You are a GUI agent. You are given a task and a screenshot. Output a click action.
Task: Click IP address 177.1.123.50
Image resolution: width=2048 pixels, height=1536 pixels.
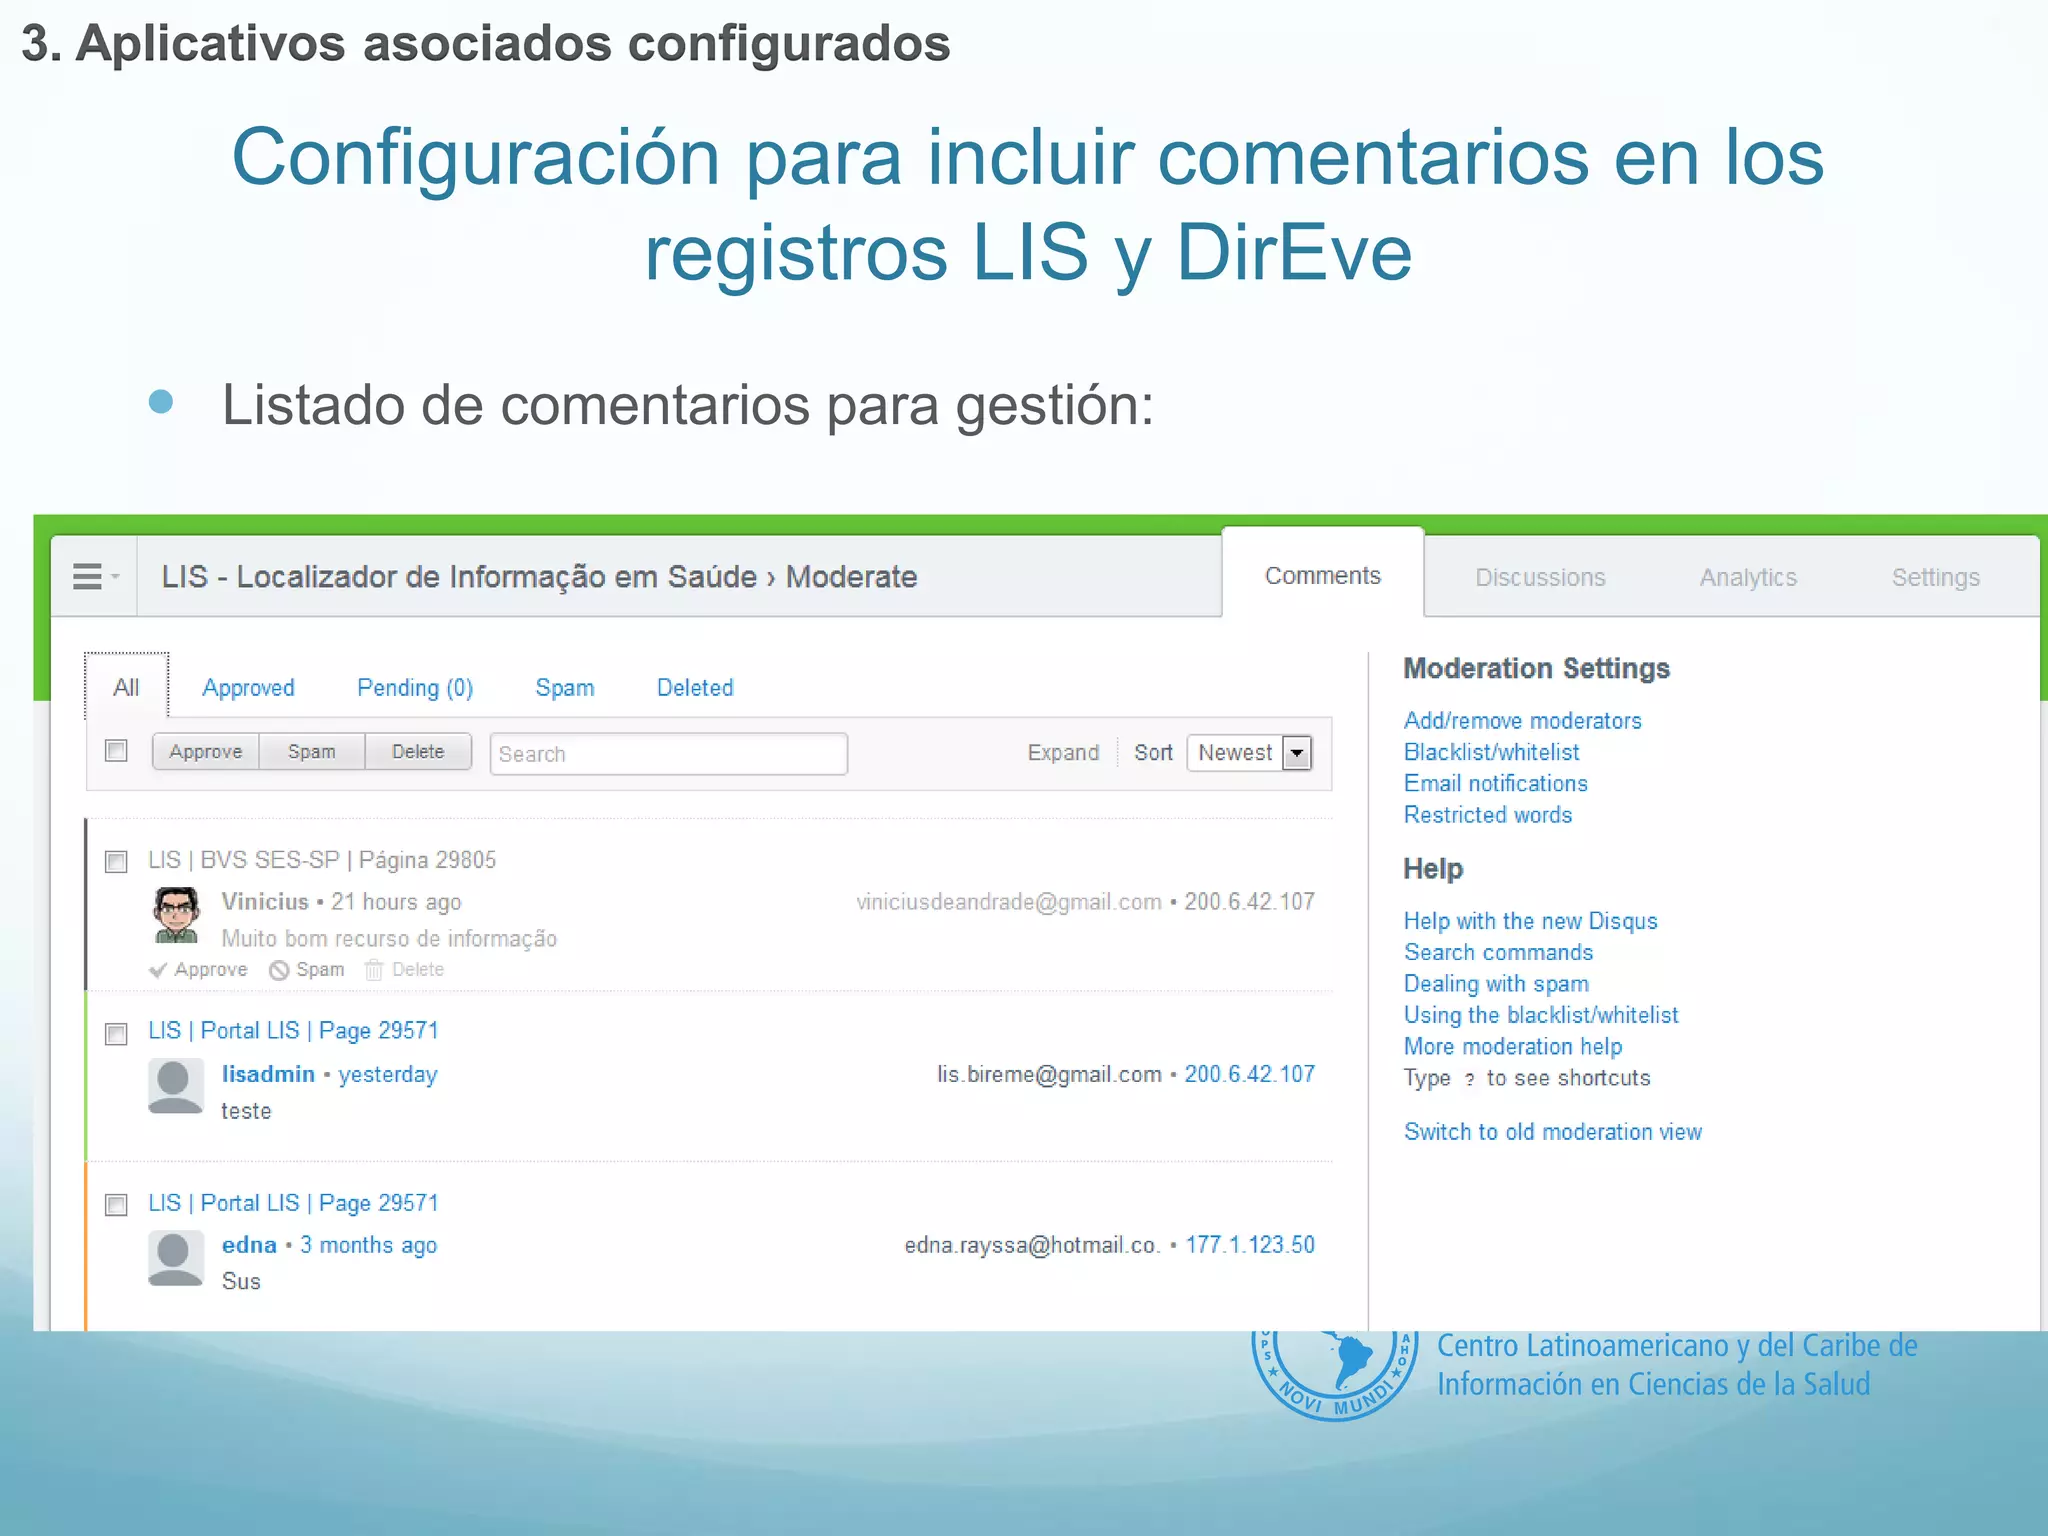tap(1250, 1245)
